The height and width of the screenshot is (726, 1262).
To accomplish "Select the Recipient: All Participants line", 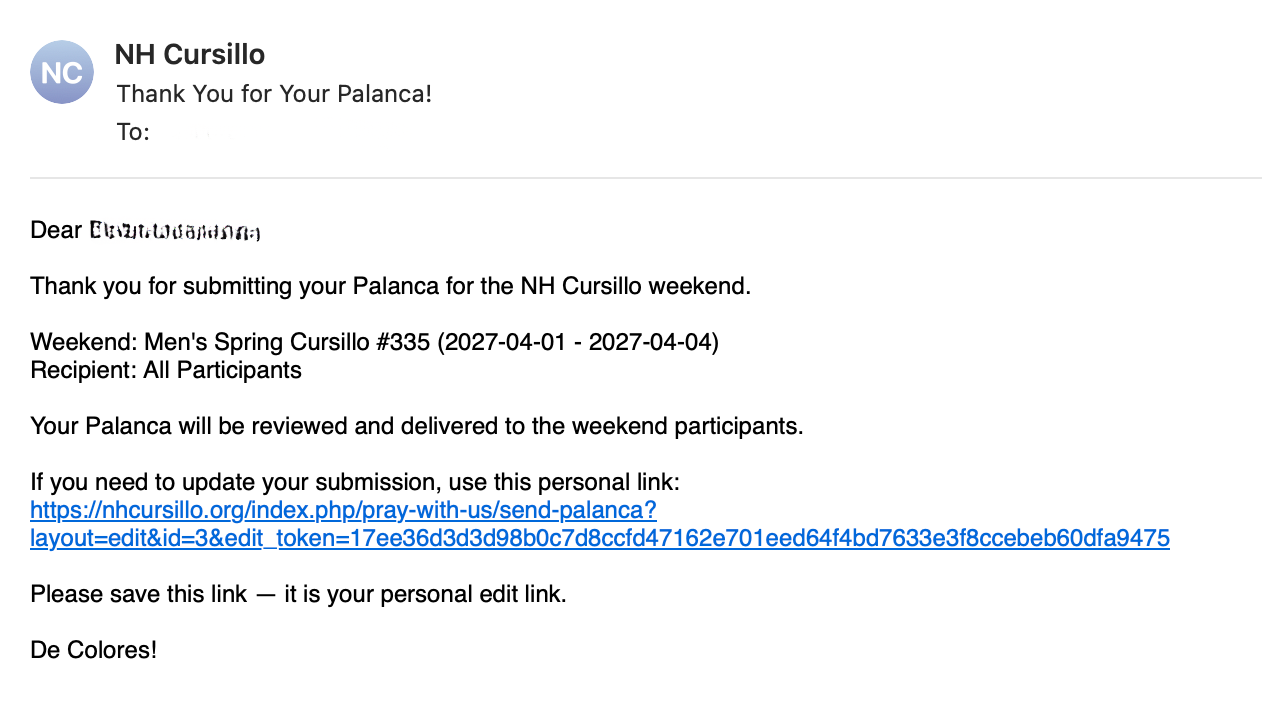I will click(166, 371).
